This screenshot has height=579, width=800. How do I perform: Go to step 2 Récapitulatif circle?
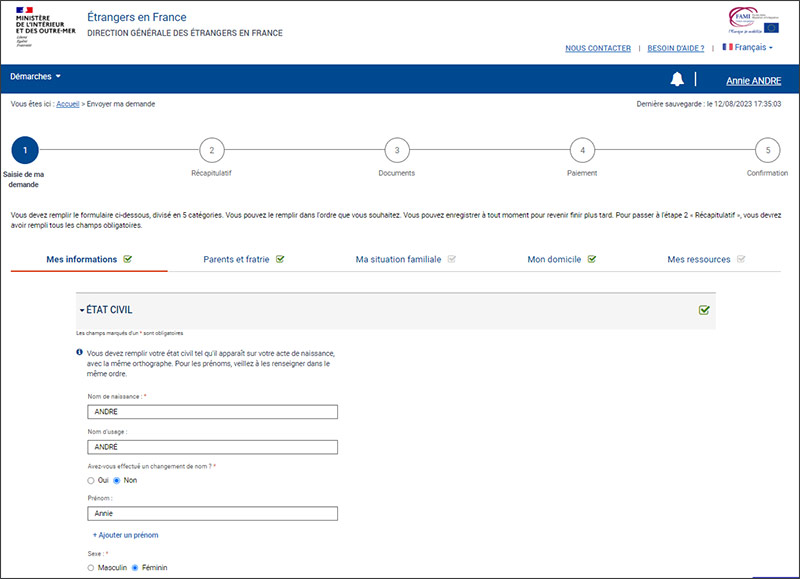(x=211, y=151)
